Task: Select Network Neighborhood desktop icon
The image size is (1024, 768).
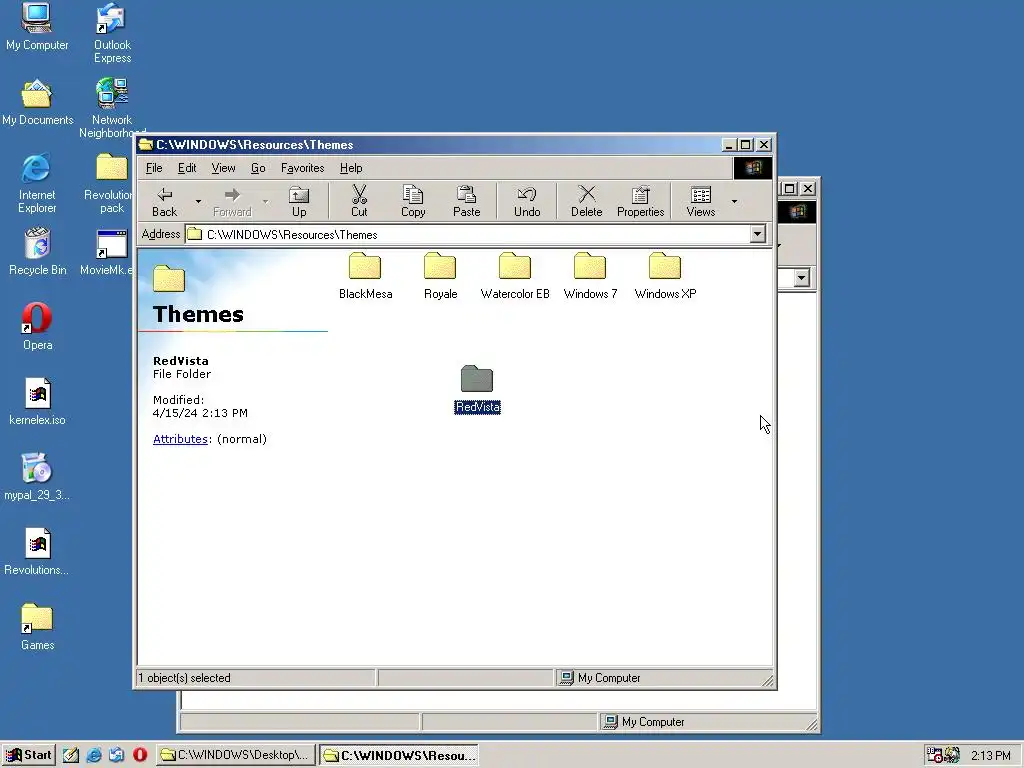Action: coord(112,108)
